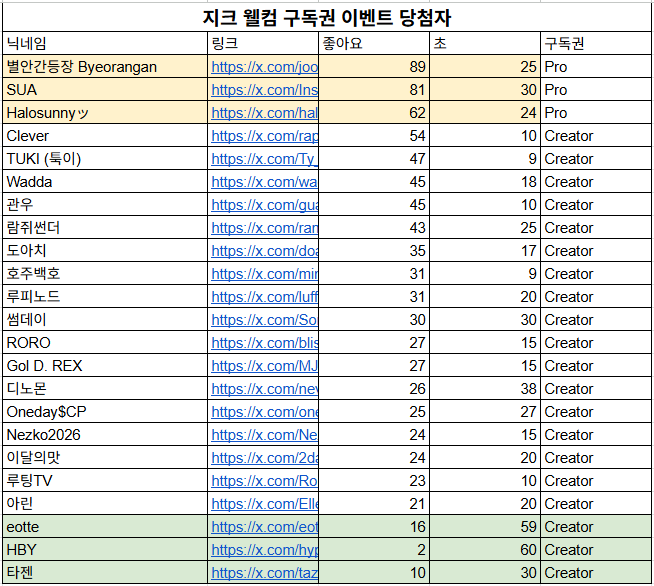Viewport: 654px width, 586px height.
Task: Select the SUA nickname cell
Action: coord(105,89)
